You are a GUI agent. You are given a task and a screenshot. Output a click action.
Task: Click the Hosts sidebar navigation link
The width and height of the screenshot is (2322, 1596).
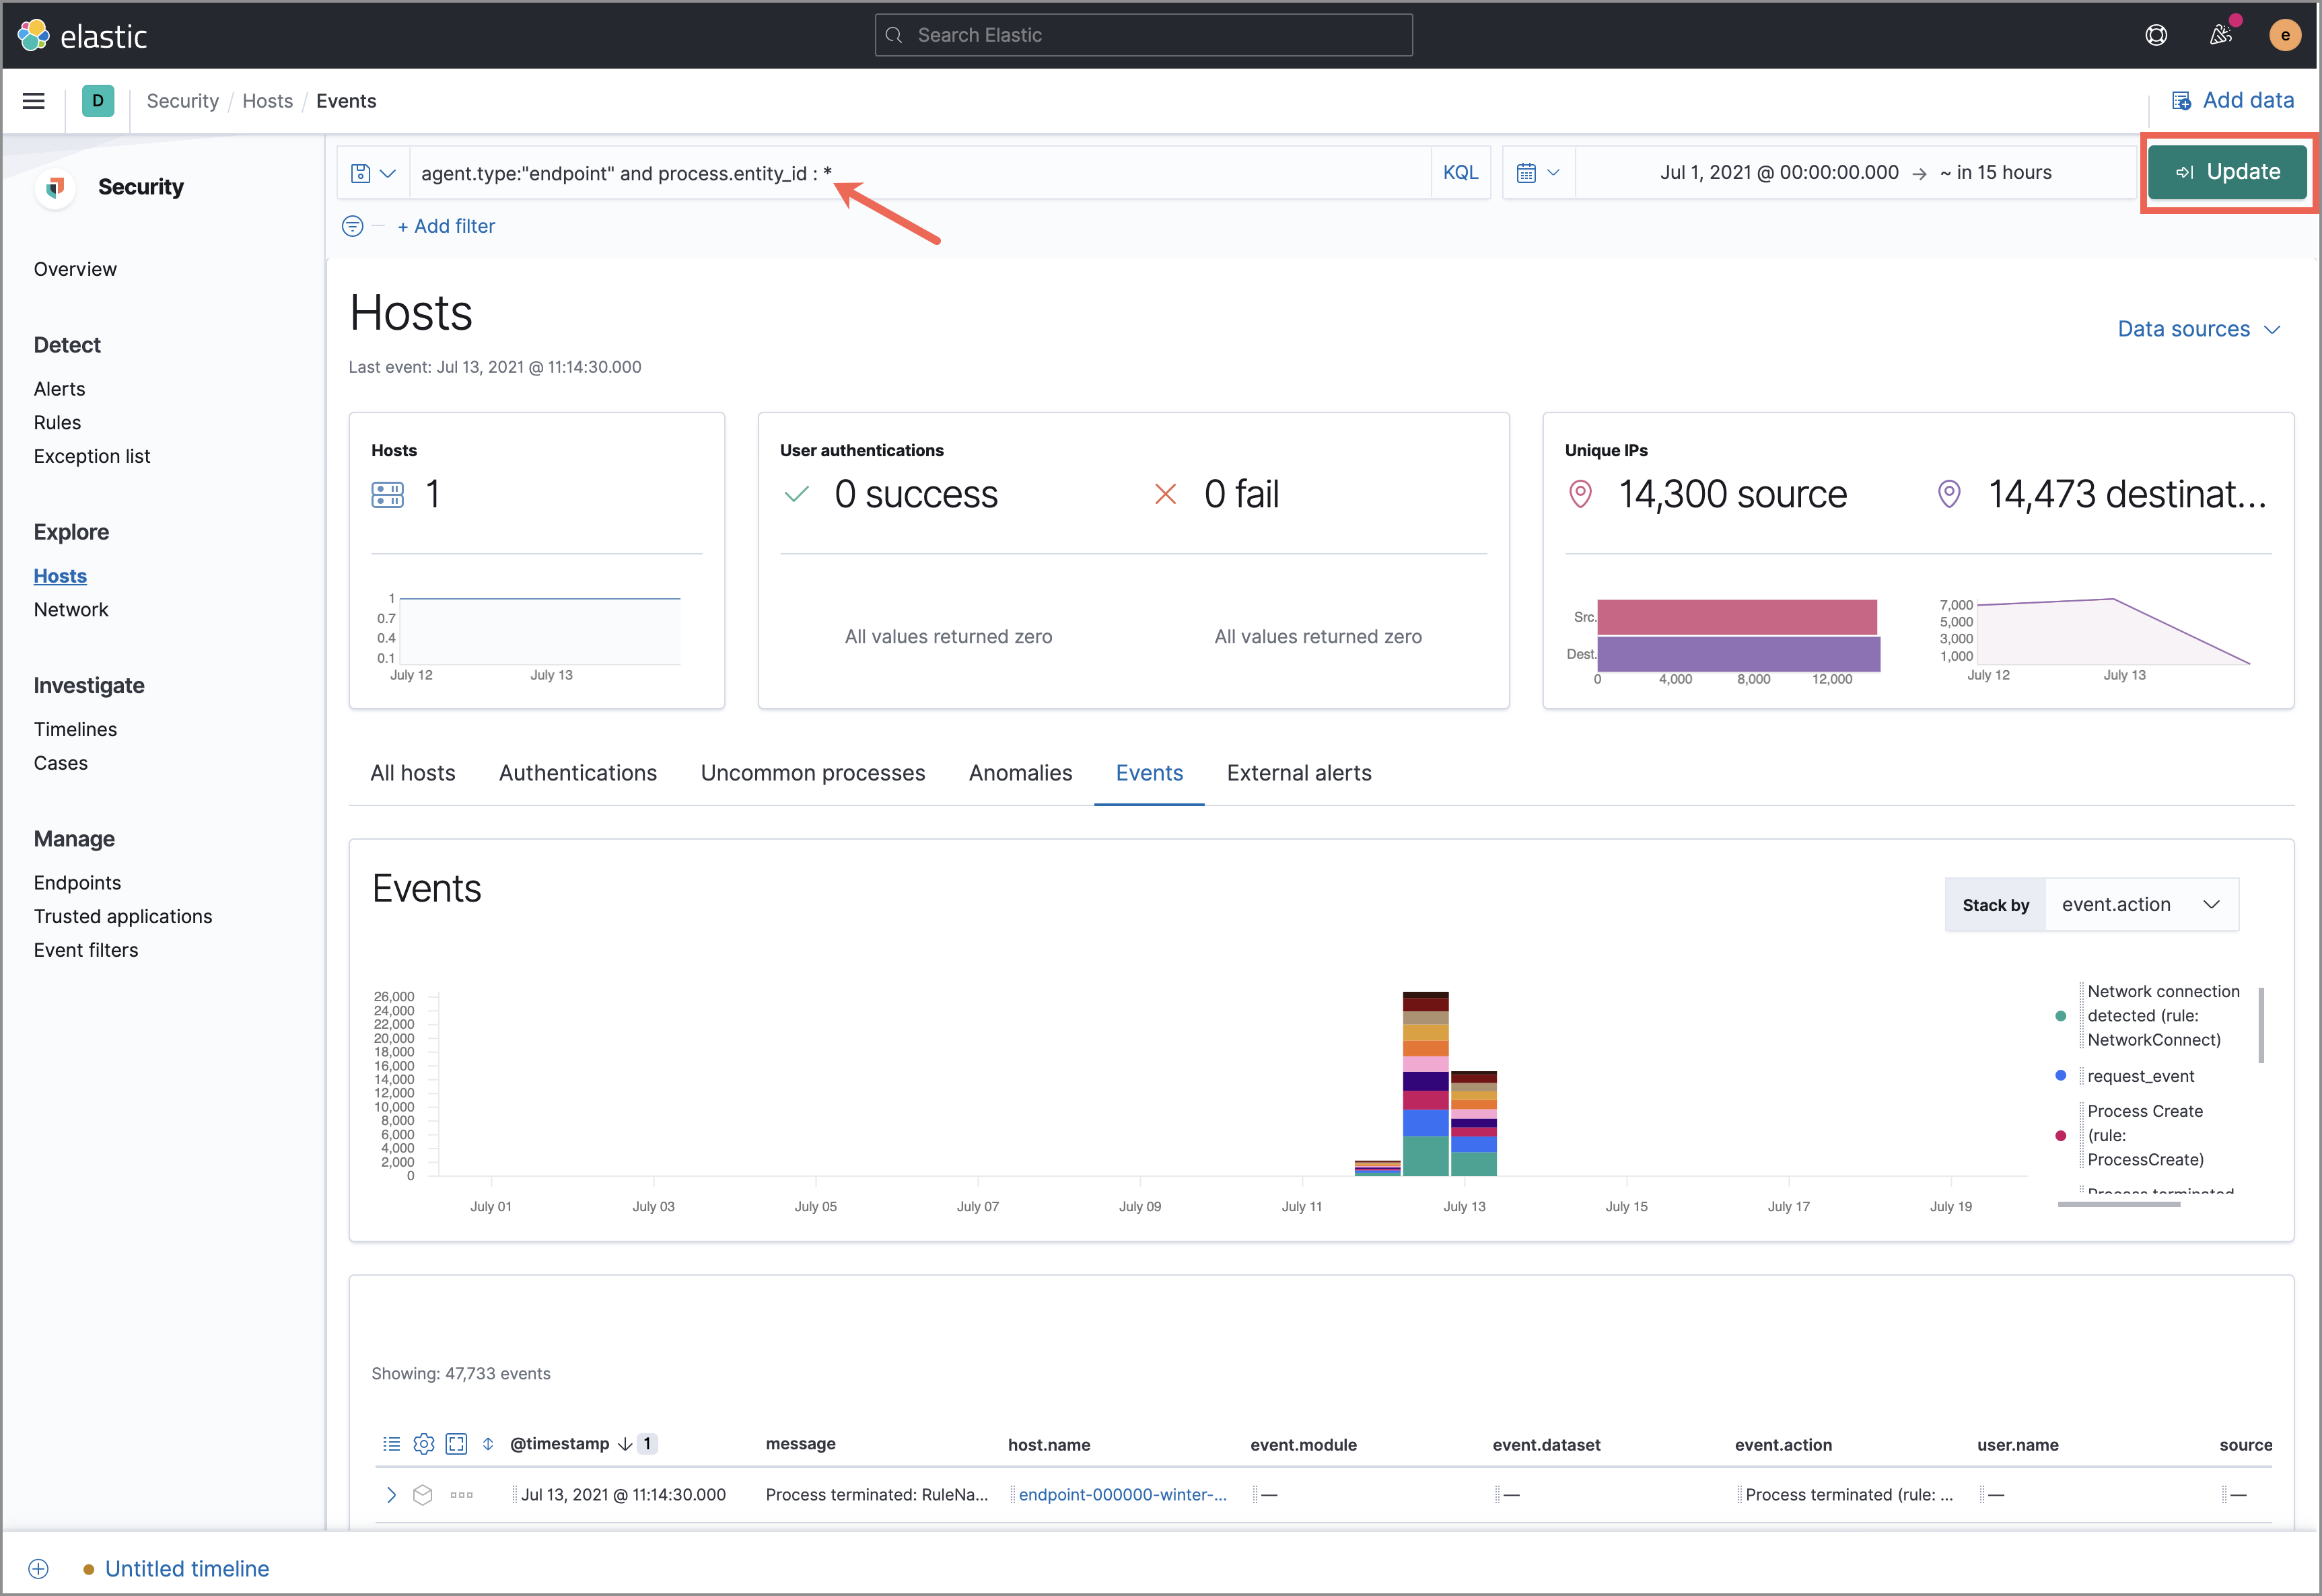click(62, 575)
